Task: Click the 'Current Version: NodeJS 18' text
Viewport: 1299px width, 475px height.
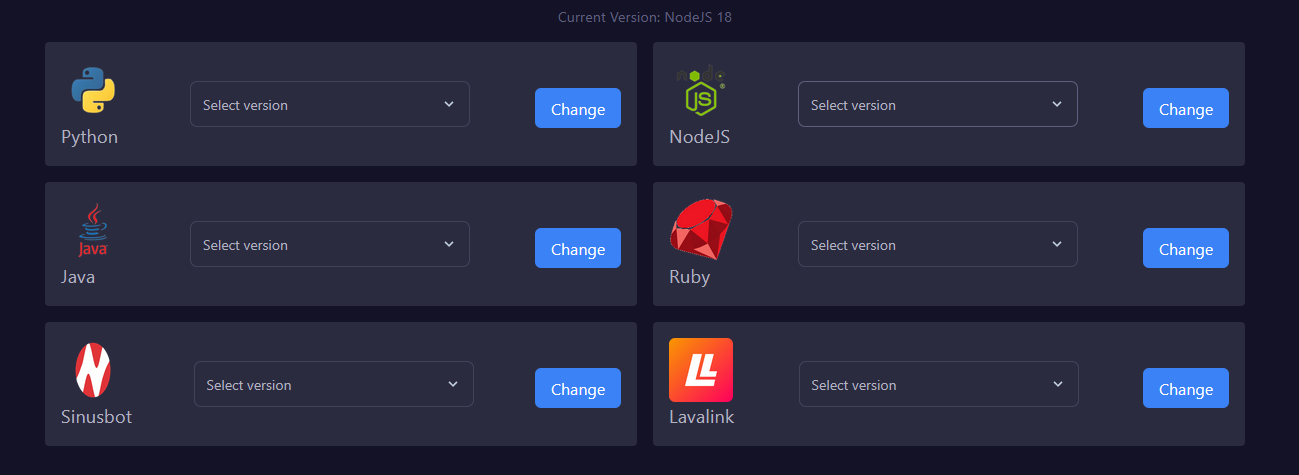Action: click(x=645, y=17)
